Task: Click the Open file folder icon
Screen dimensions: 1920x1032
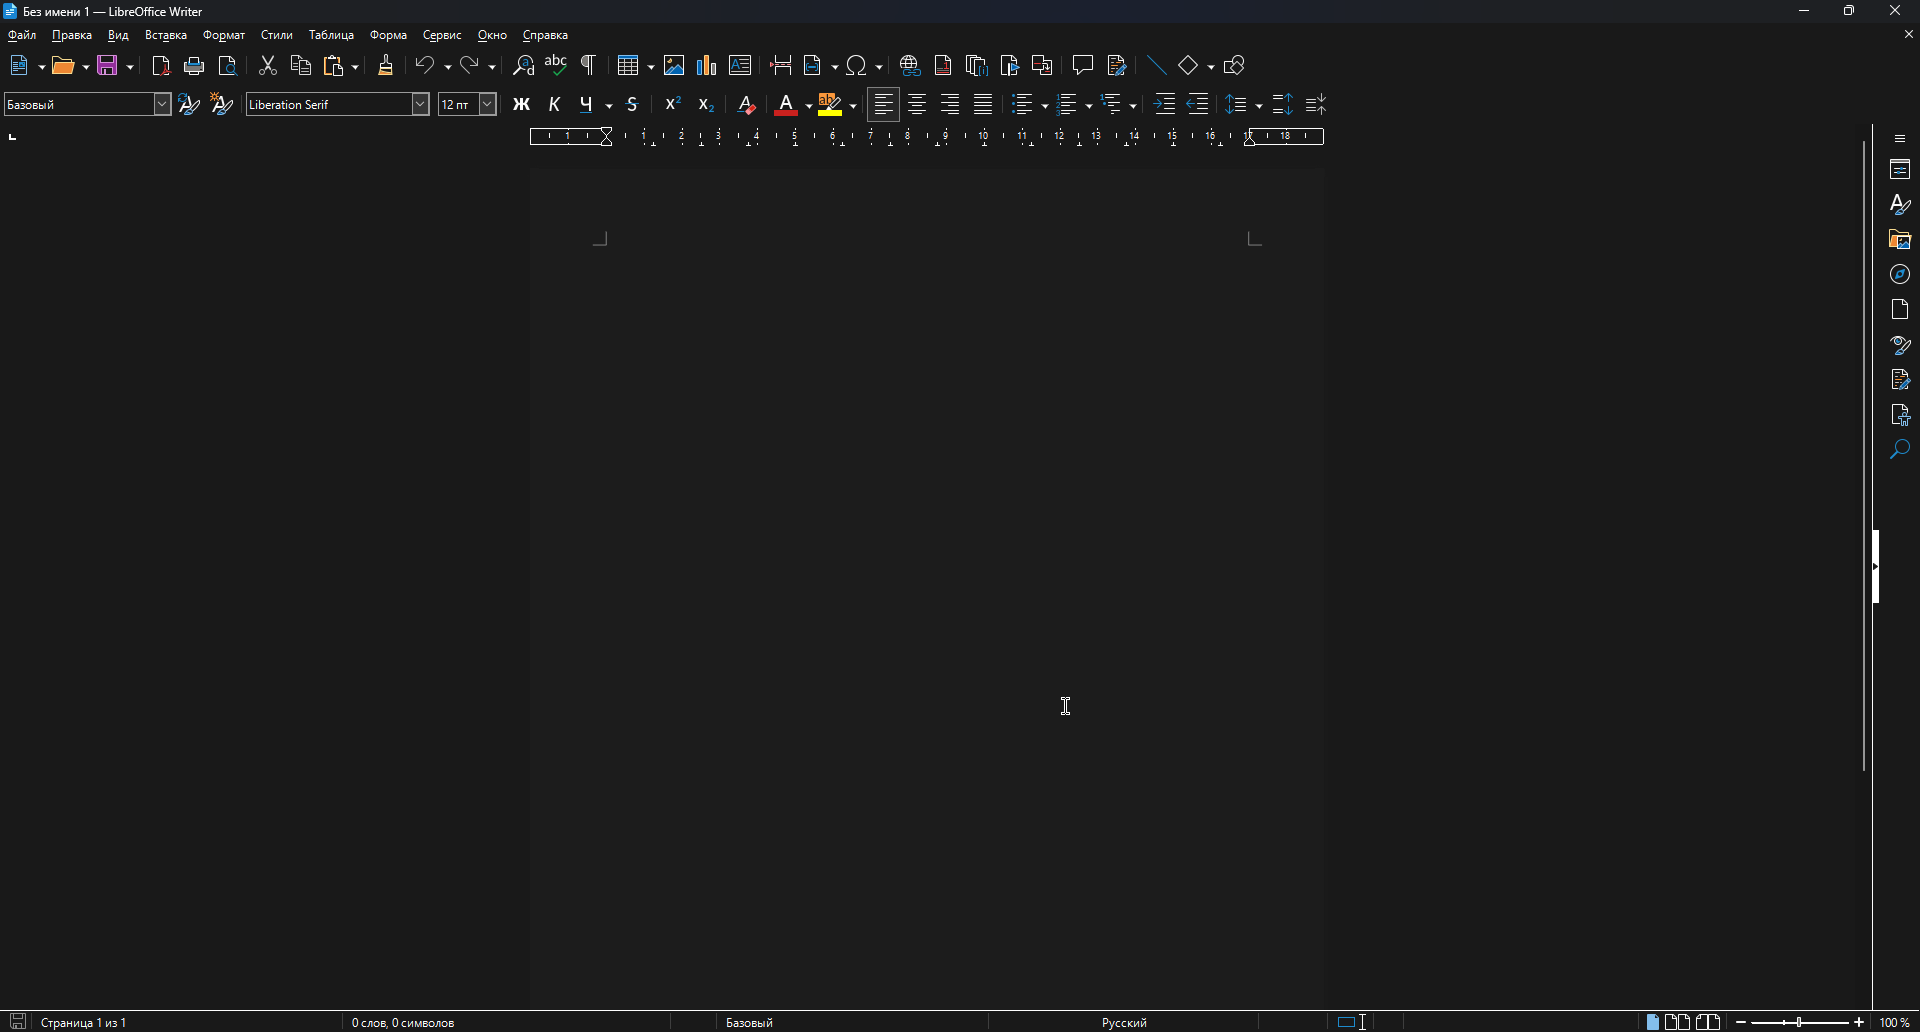Action: click(63, 66)
